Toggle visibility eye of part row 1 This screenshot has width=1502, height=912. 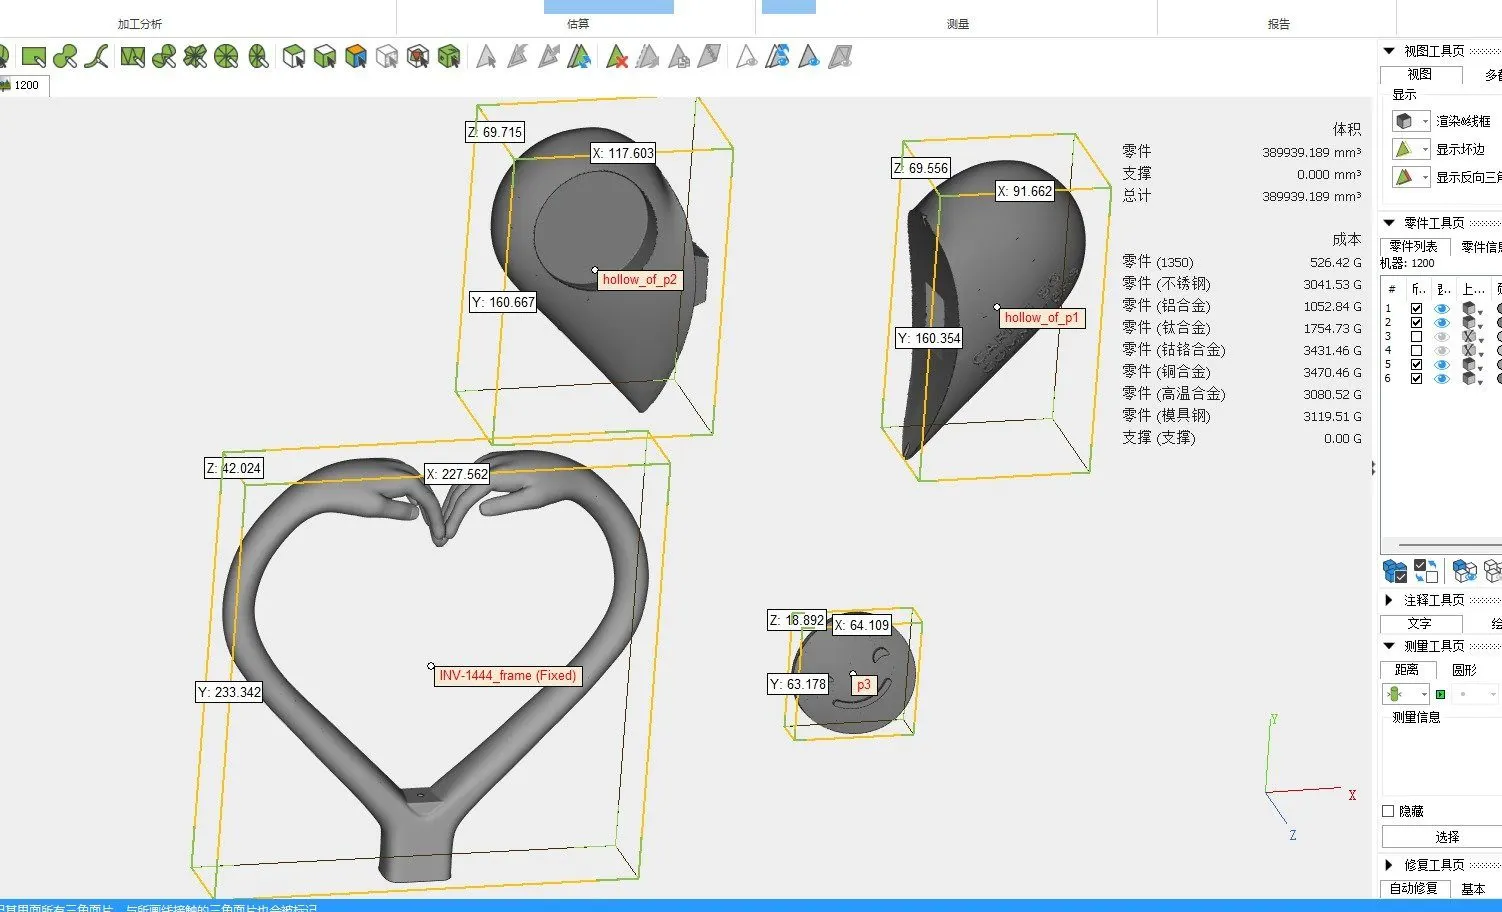[1442, 309]
